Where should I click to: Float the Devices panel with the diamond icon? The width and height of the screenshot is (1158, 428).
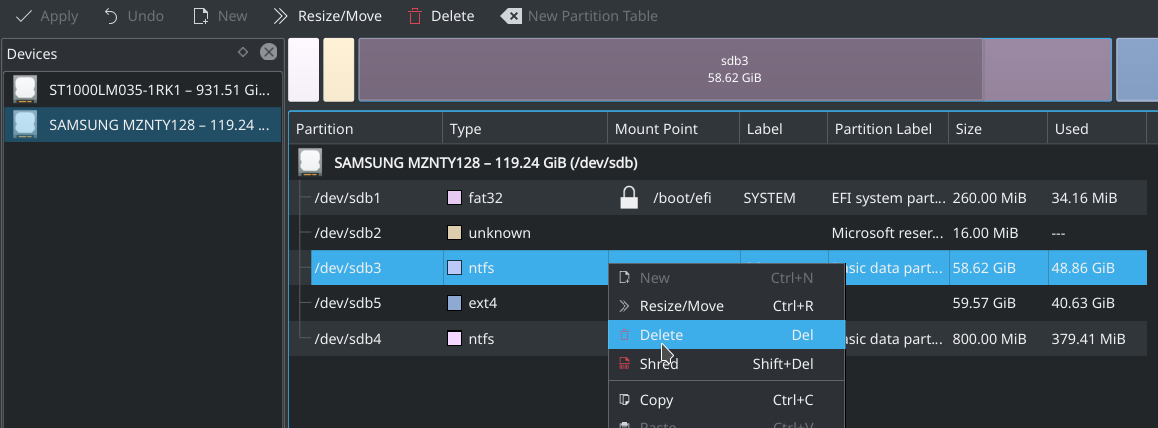point(243,52)
